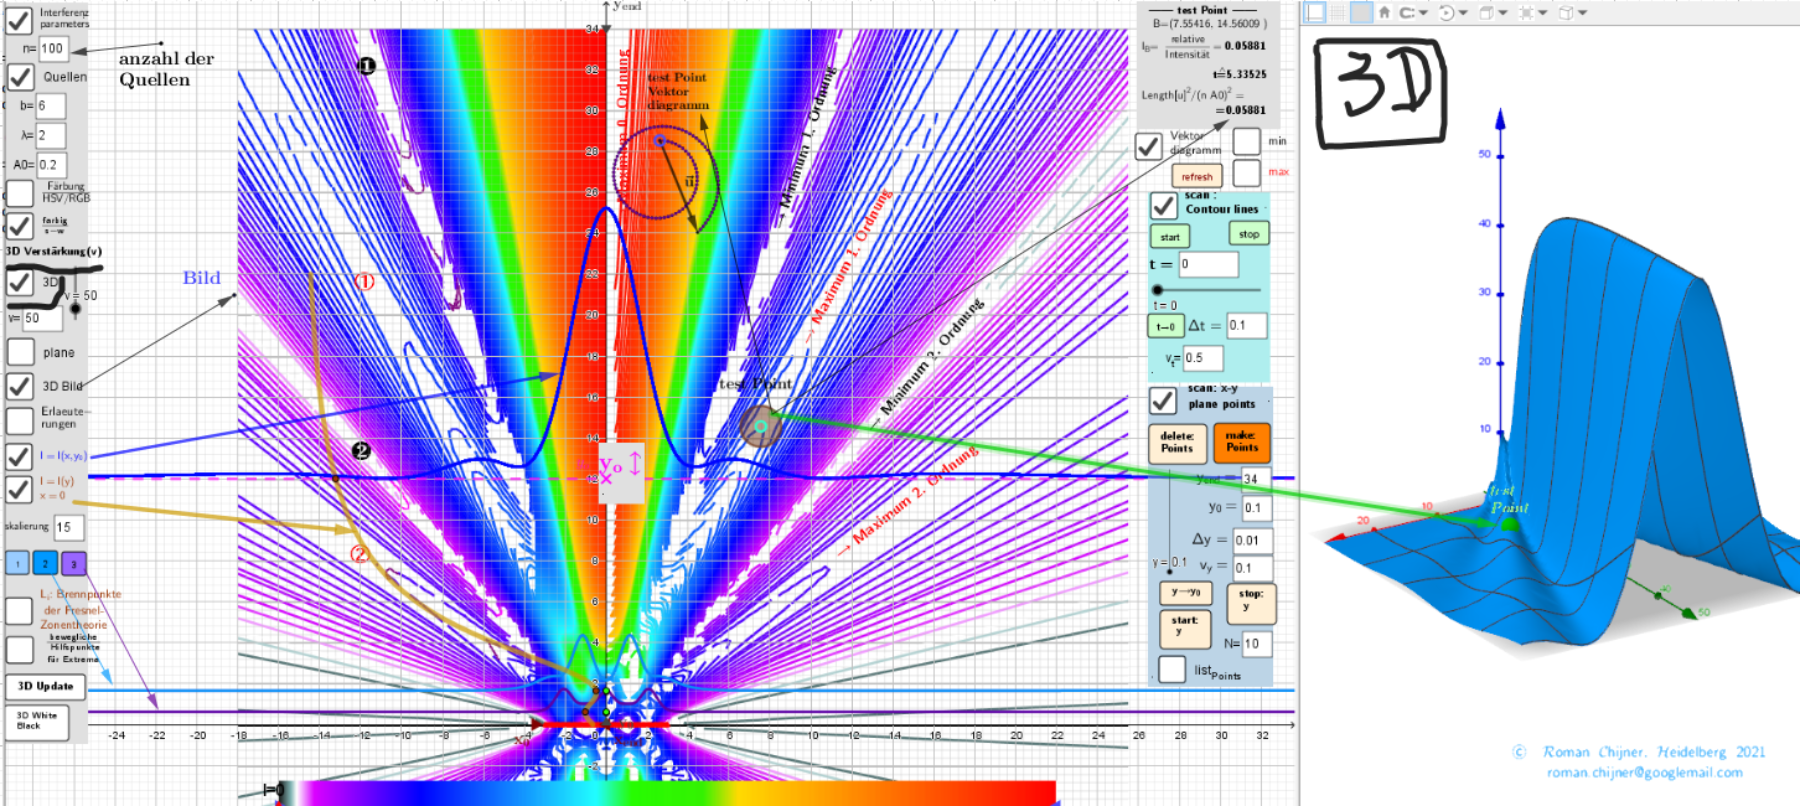Image resolution: width=1800 pixels, height=806 pixels.
Task: Toggle the 3D checkbox
Action: click(20, 283)
